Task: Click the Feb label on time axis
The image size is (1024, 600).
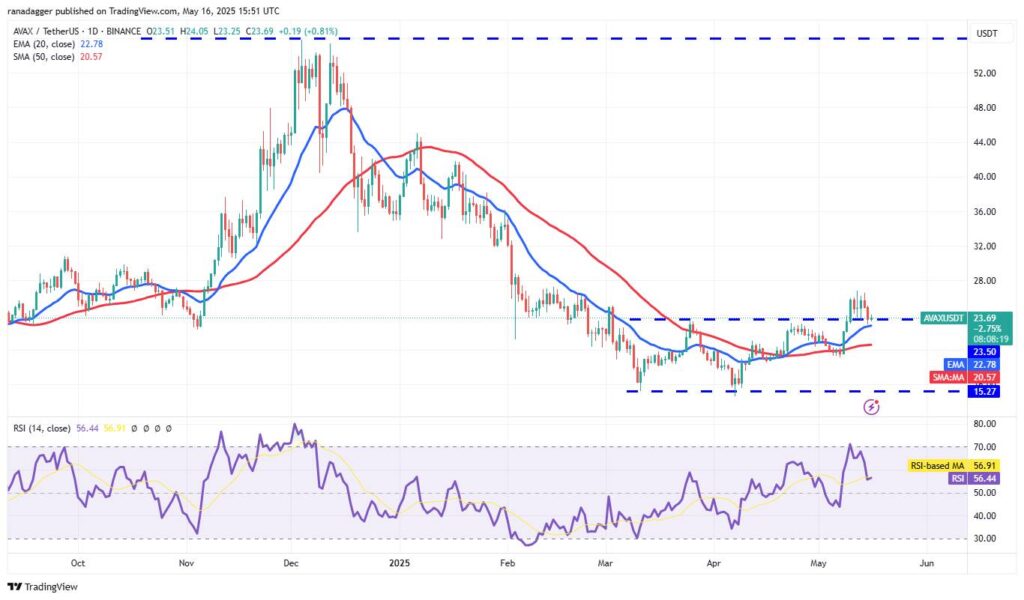Action: click(x=507, y=563)
